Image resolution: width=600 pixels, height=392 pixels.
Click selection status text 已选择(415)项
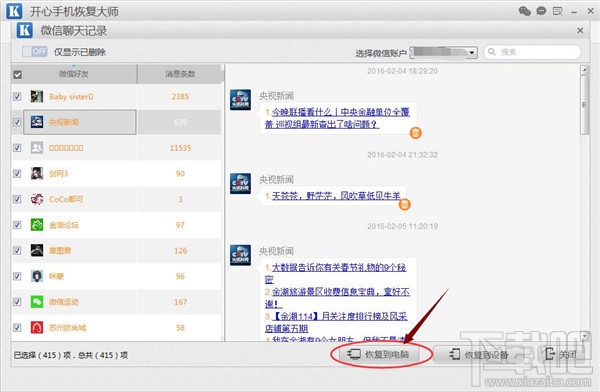42,355
